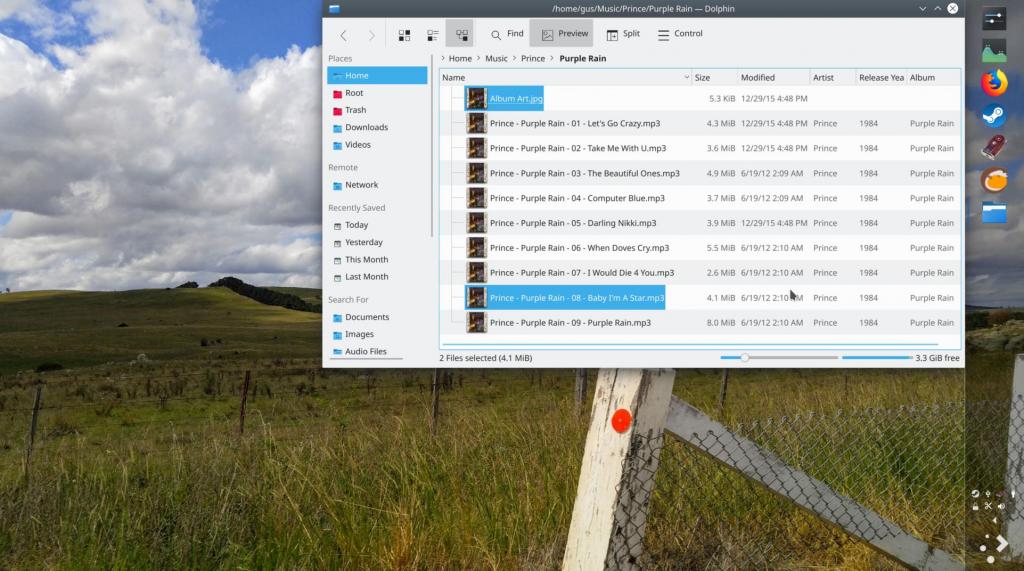Select the Details view mode icon
Image resolution: width=1024 pixels, height=571 pixels.
point(460,35)
